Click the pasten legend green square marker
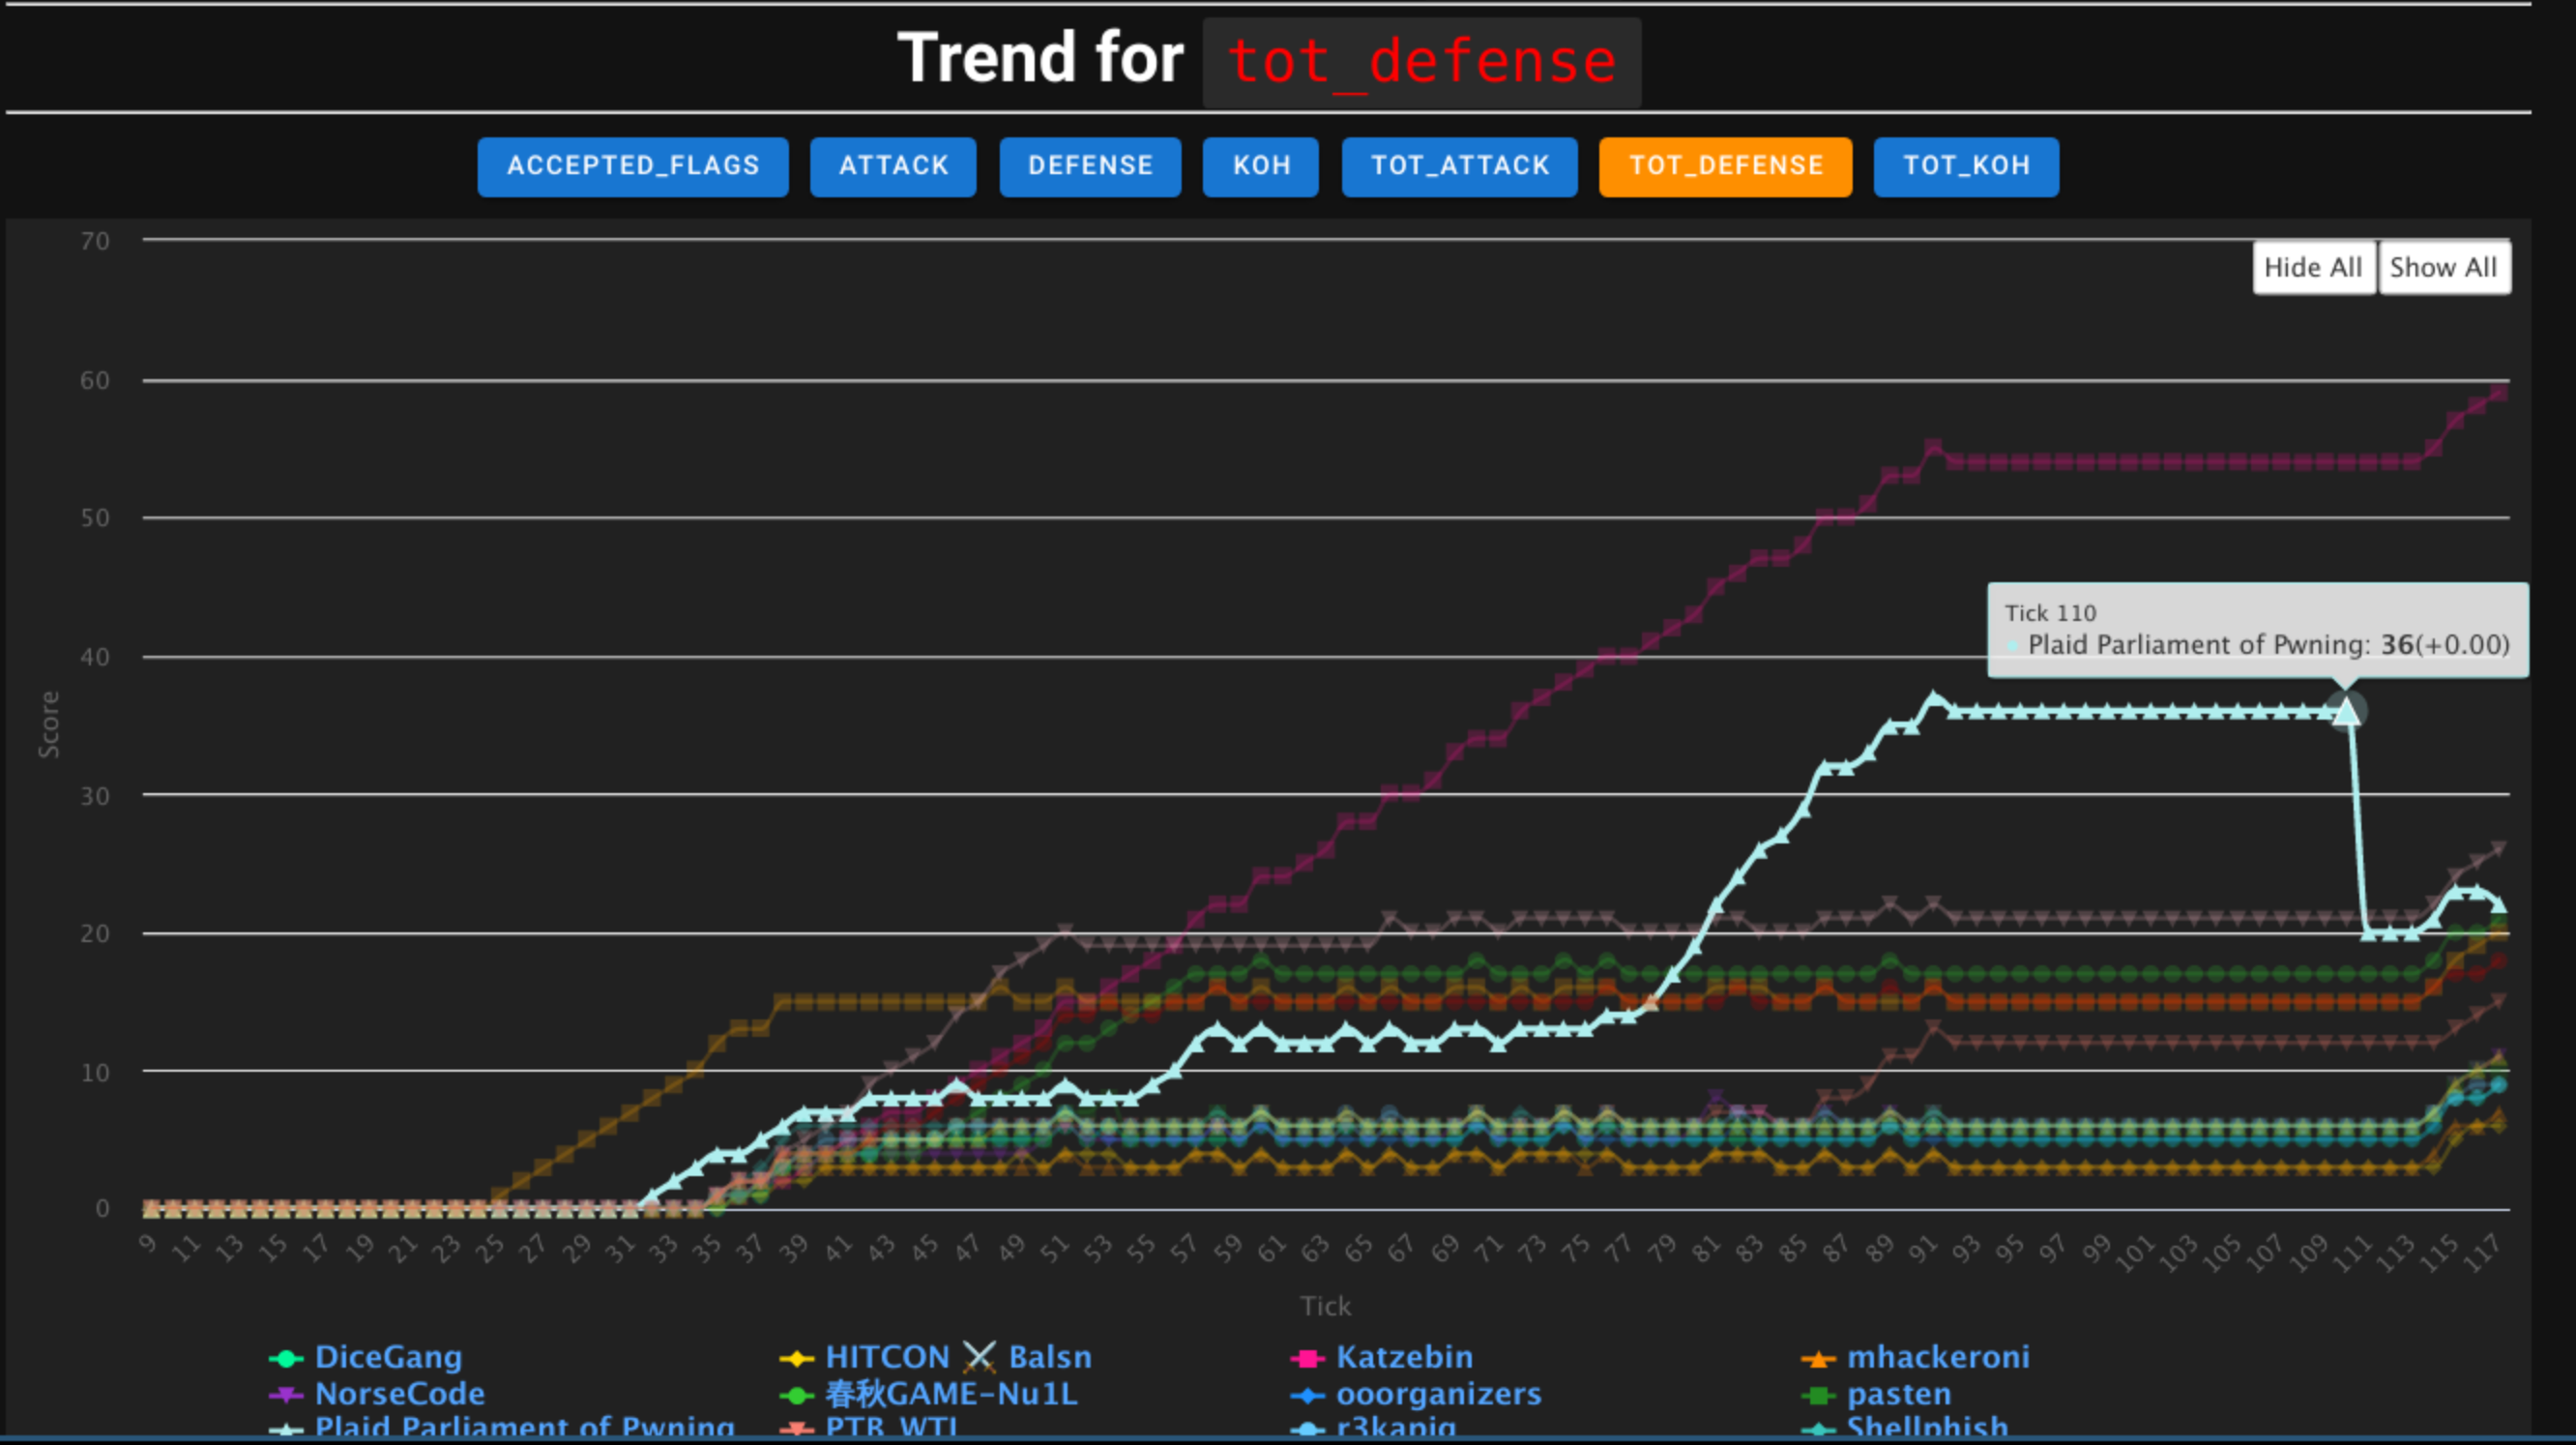The image size is (2576, 1445). (1818, 1395)
